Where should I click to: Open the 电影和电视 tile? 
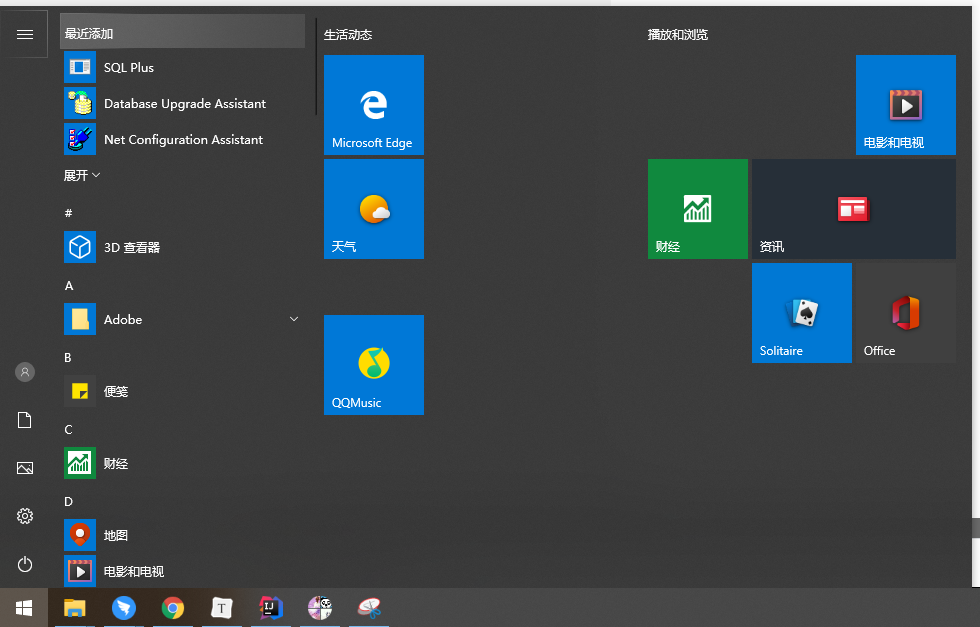pos(906,105)
